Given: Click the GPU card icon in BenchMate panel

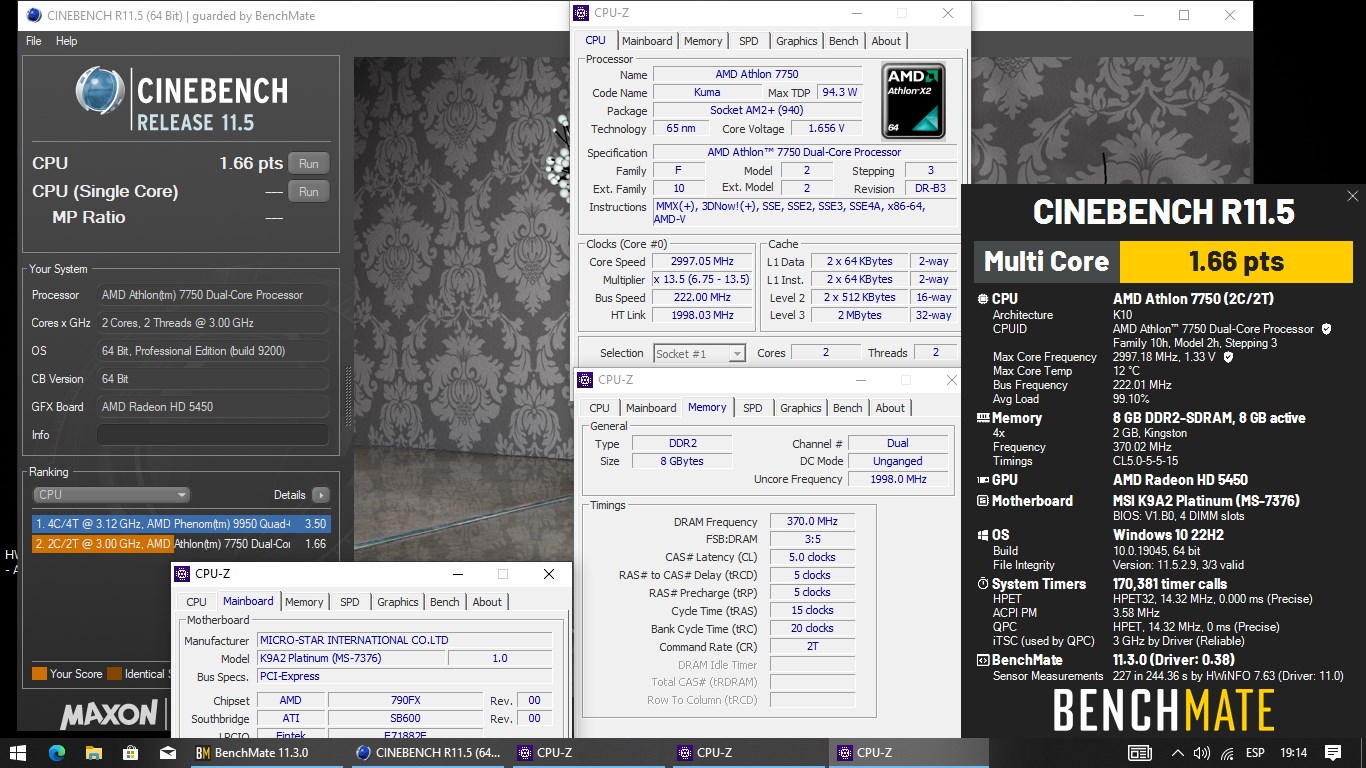Looking at the screenshot, I should (982, 480).
